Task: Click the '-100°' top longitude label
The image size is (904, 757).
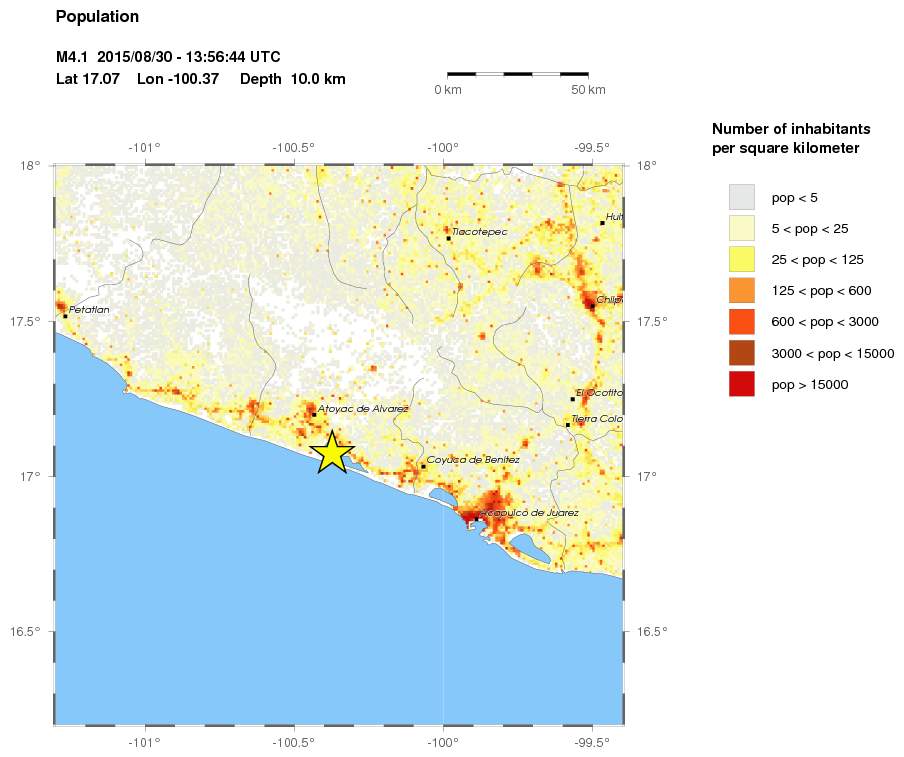Action: pos(443,148)
